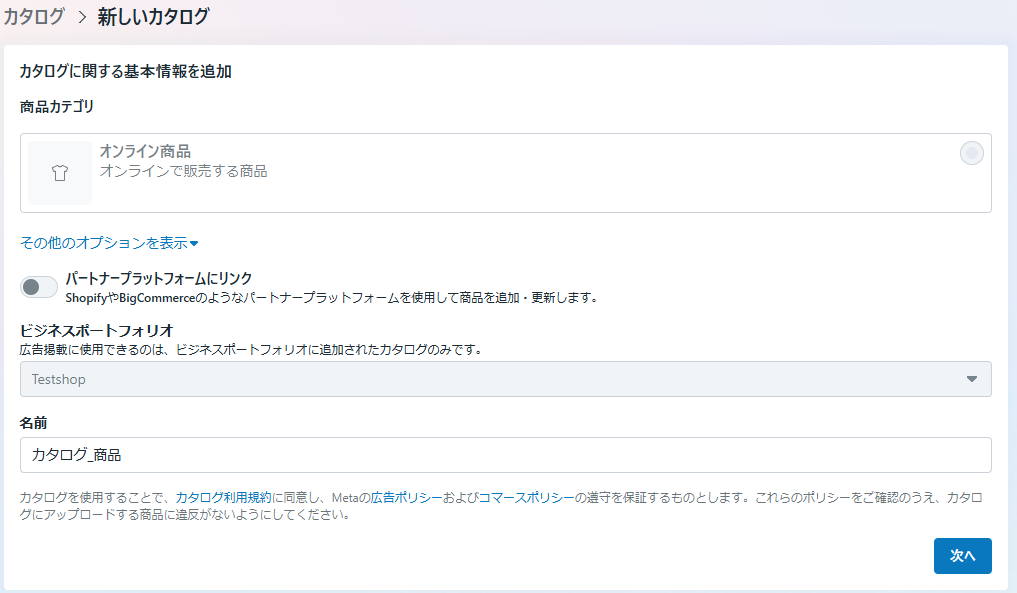Click the ビジネスポートフォリオ section label

coord(97,331)
